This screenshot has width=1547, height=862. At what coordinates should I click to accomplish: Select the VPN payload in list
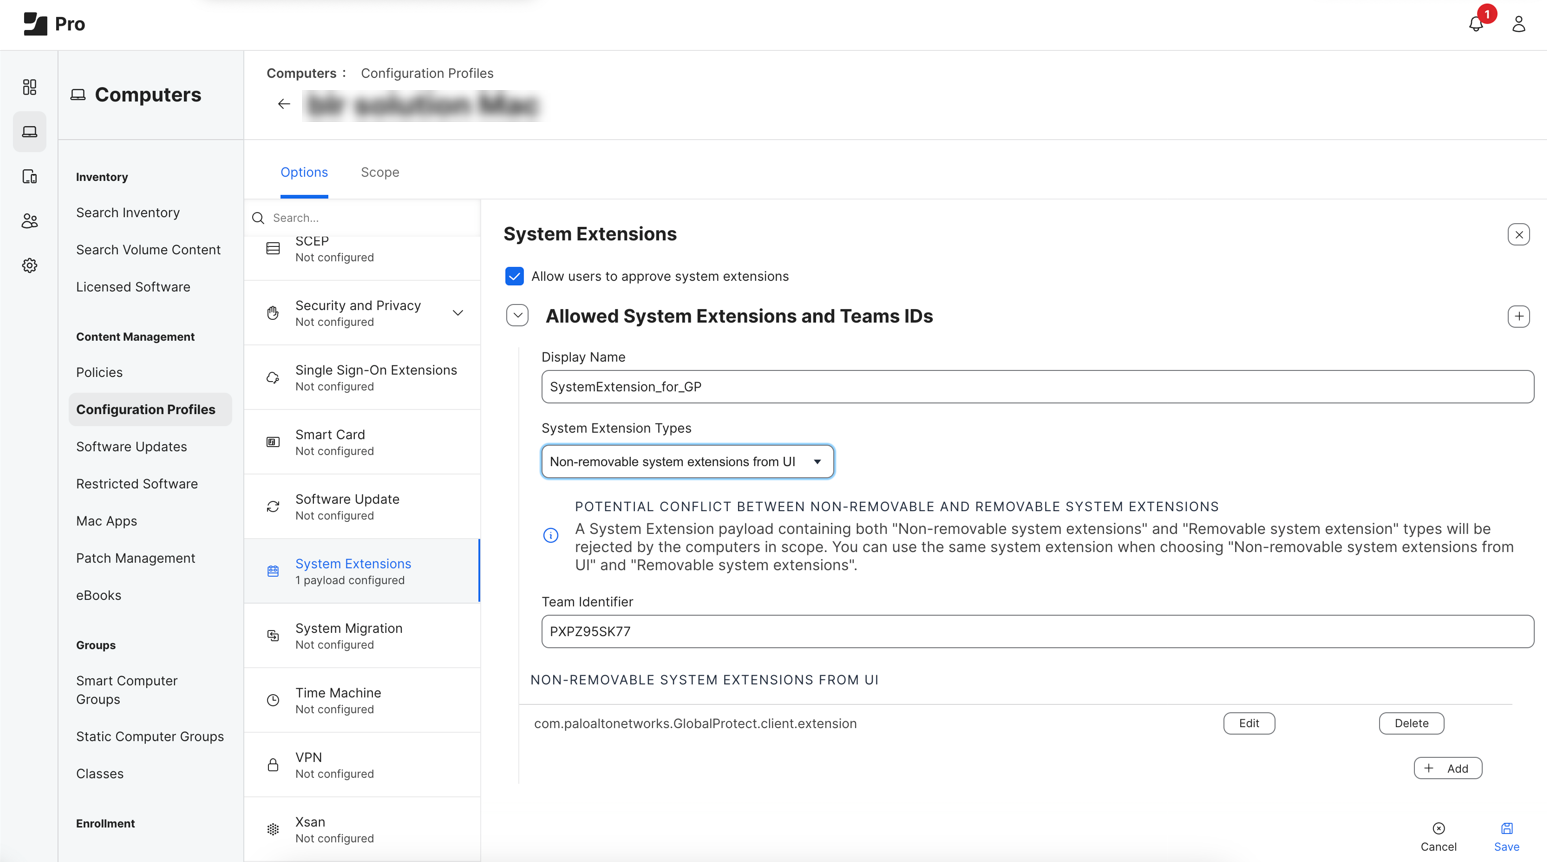point(362,765)
